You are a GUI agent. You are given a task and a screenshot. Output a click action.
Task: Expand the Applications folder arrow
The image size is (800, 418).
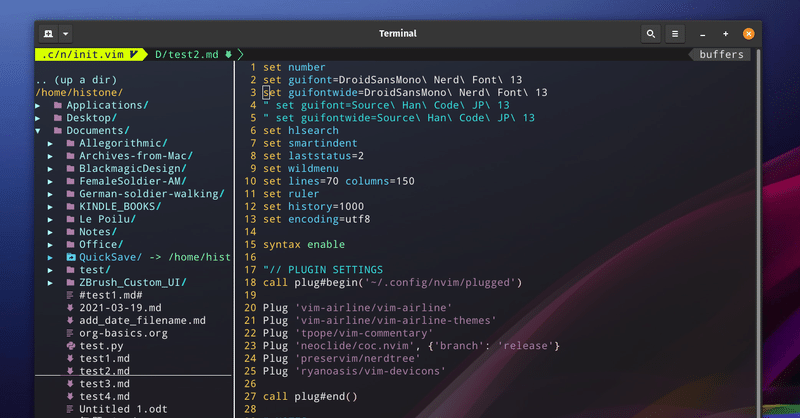pos(38,105)
